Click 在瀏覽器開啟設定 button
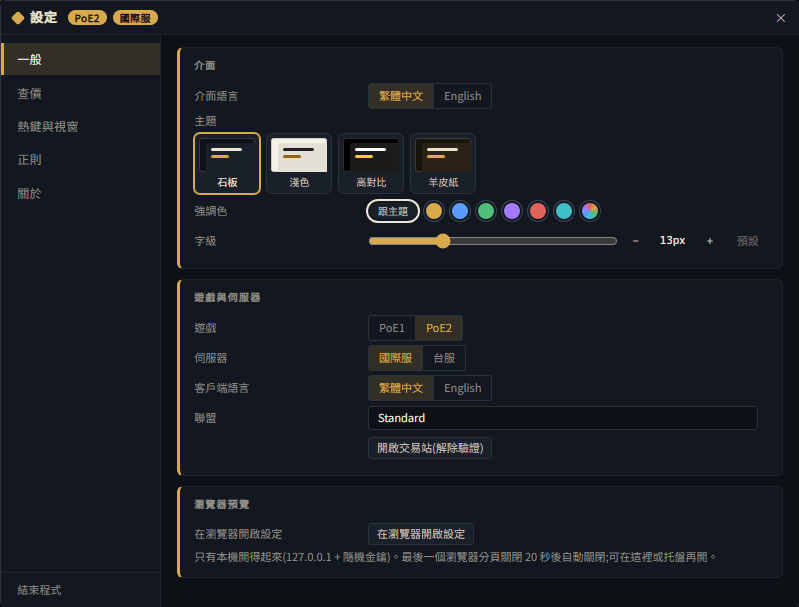This screenshot has width=799, height=607. tap(420, 534)
